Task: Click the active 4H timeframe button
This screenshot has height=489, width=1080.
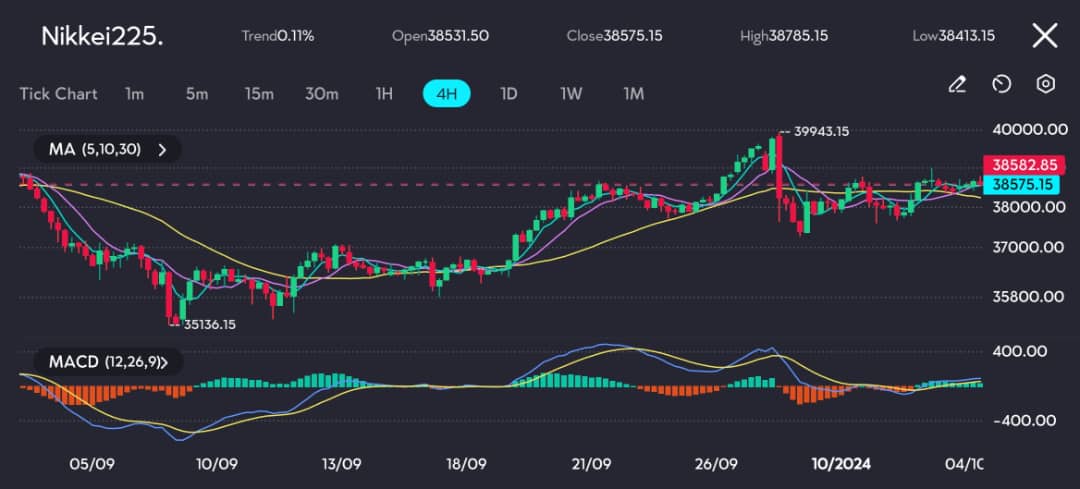Action: pyautogui.click(x=446, y=94)
